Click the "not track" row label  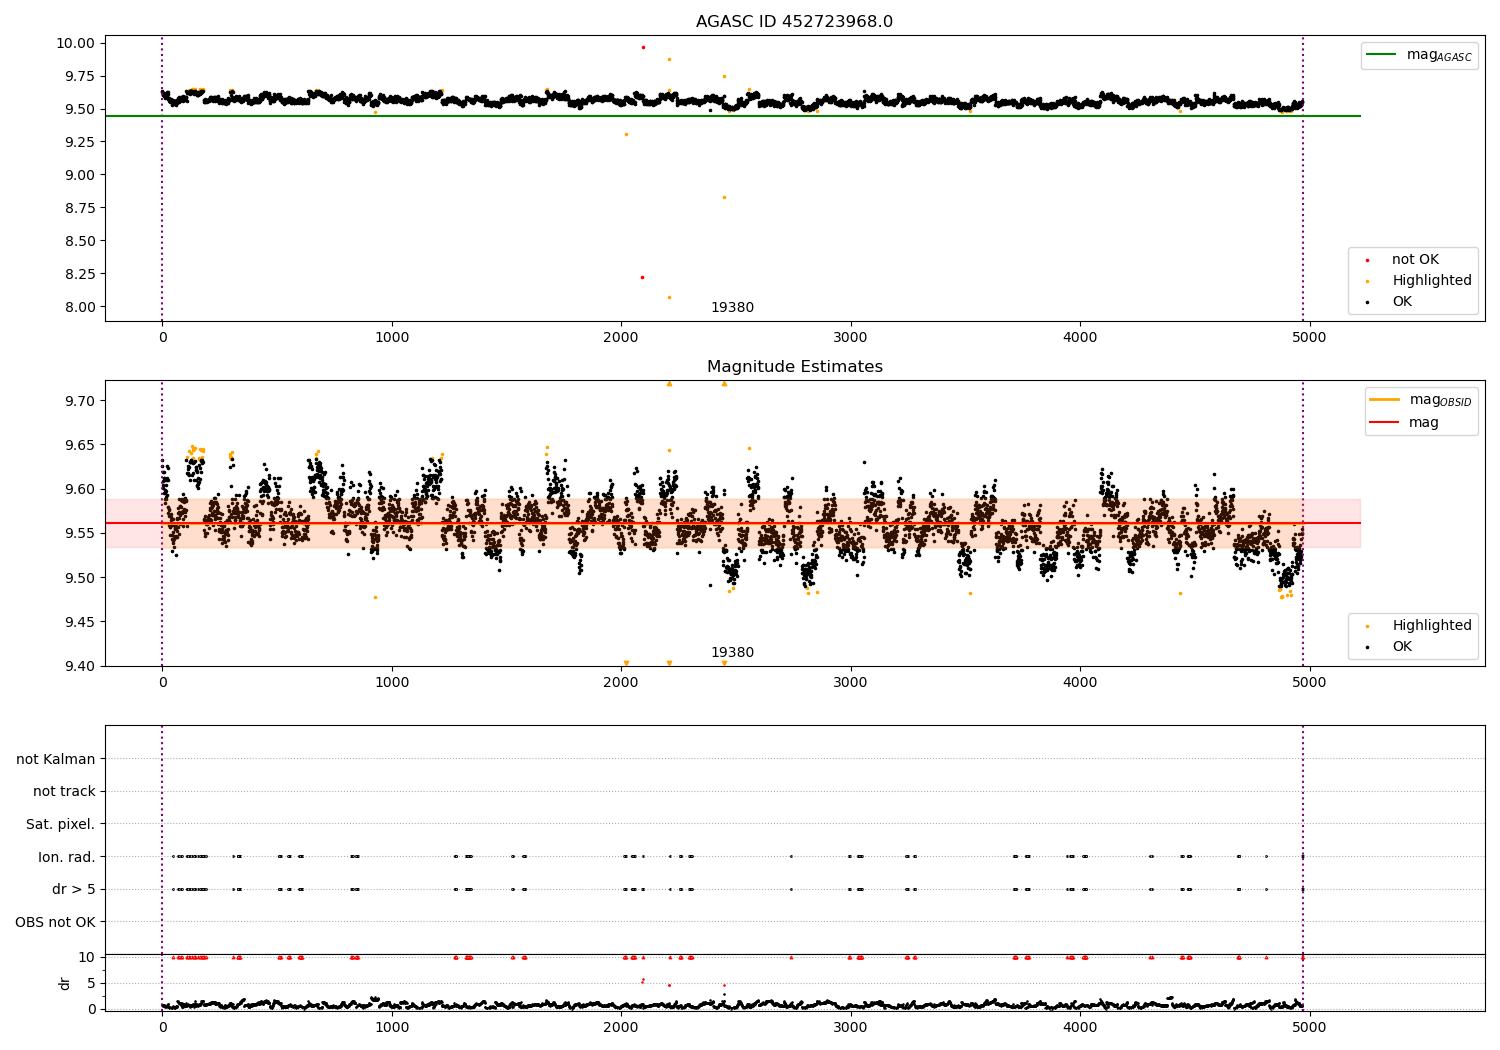point(64,791)
